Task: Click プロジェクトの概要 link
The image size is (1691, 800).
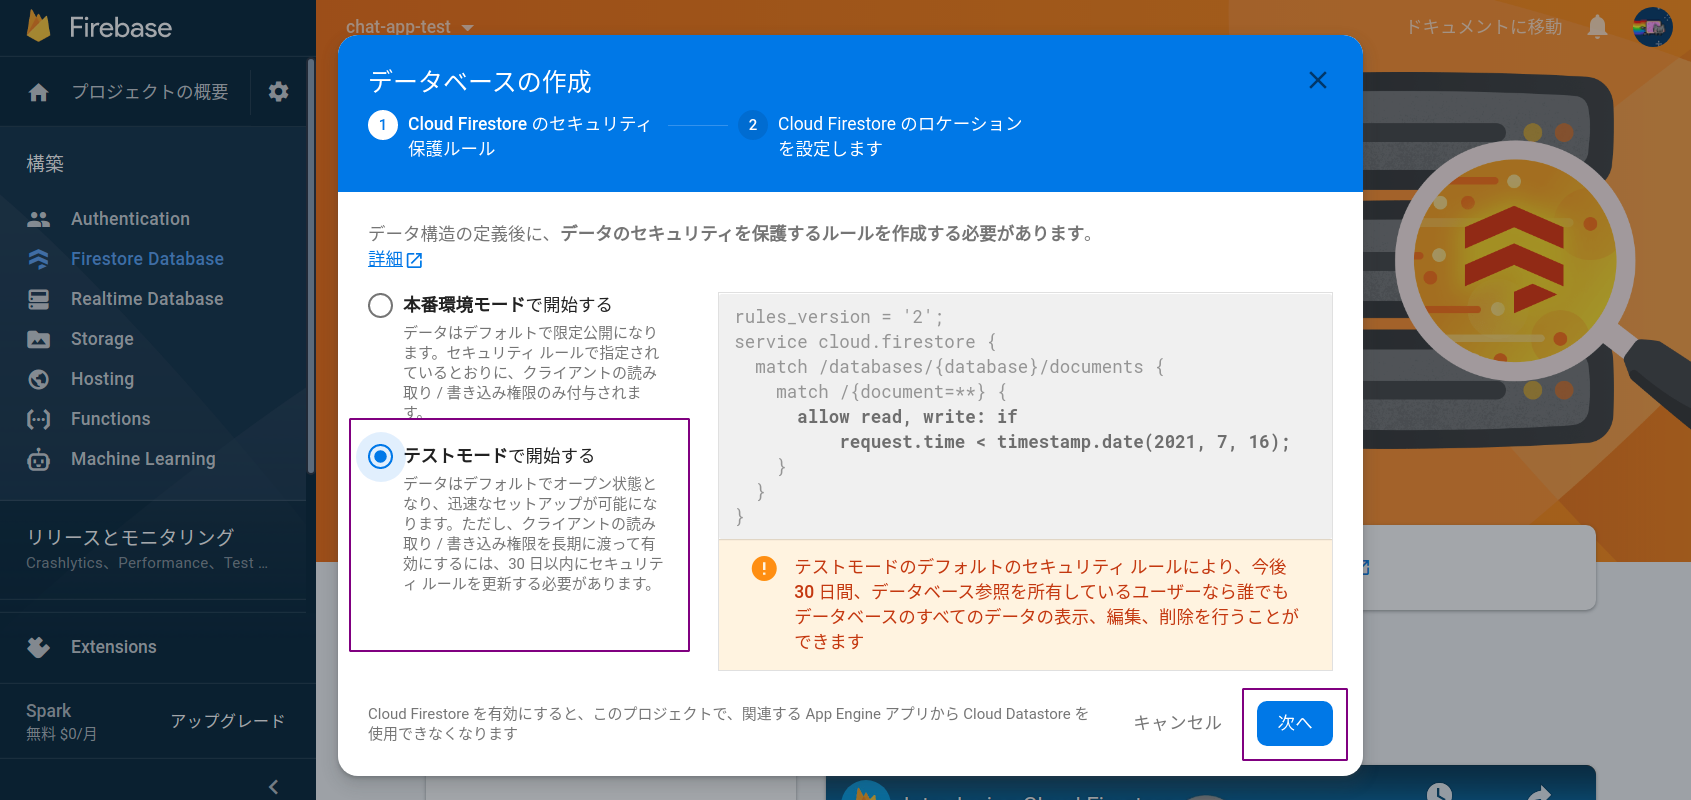Action: [x=150, y=92]
